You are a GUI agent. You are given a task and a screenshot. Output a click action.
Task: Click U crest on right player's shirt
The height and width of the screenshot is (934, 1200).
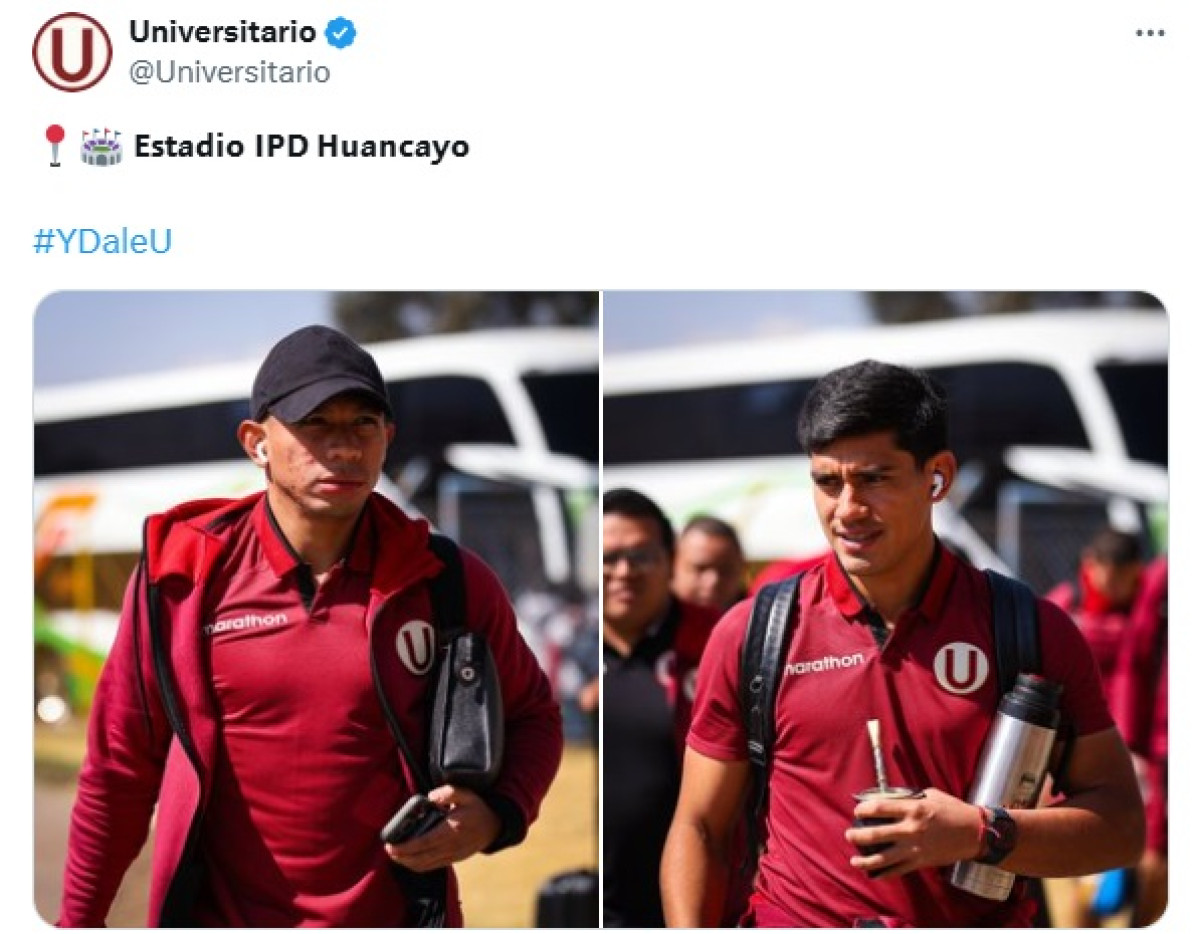coord(961,668)
